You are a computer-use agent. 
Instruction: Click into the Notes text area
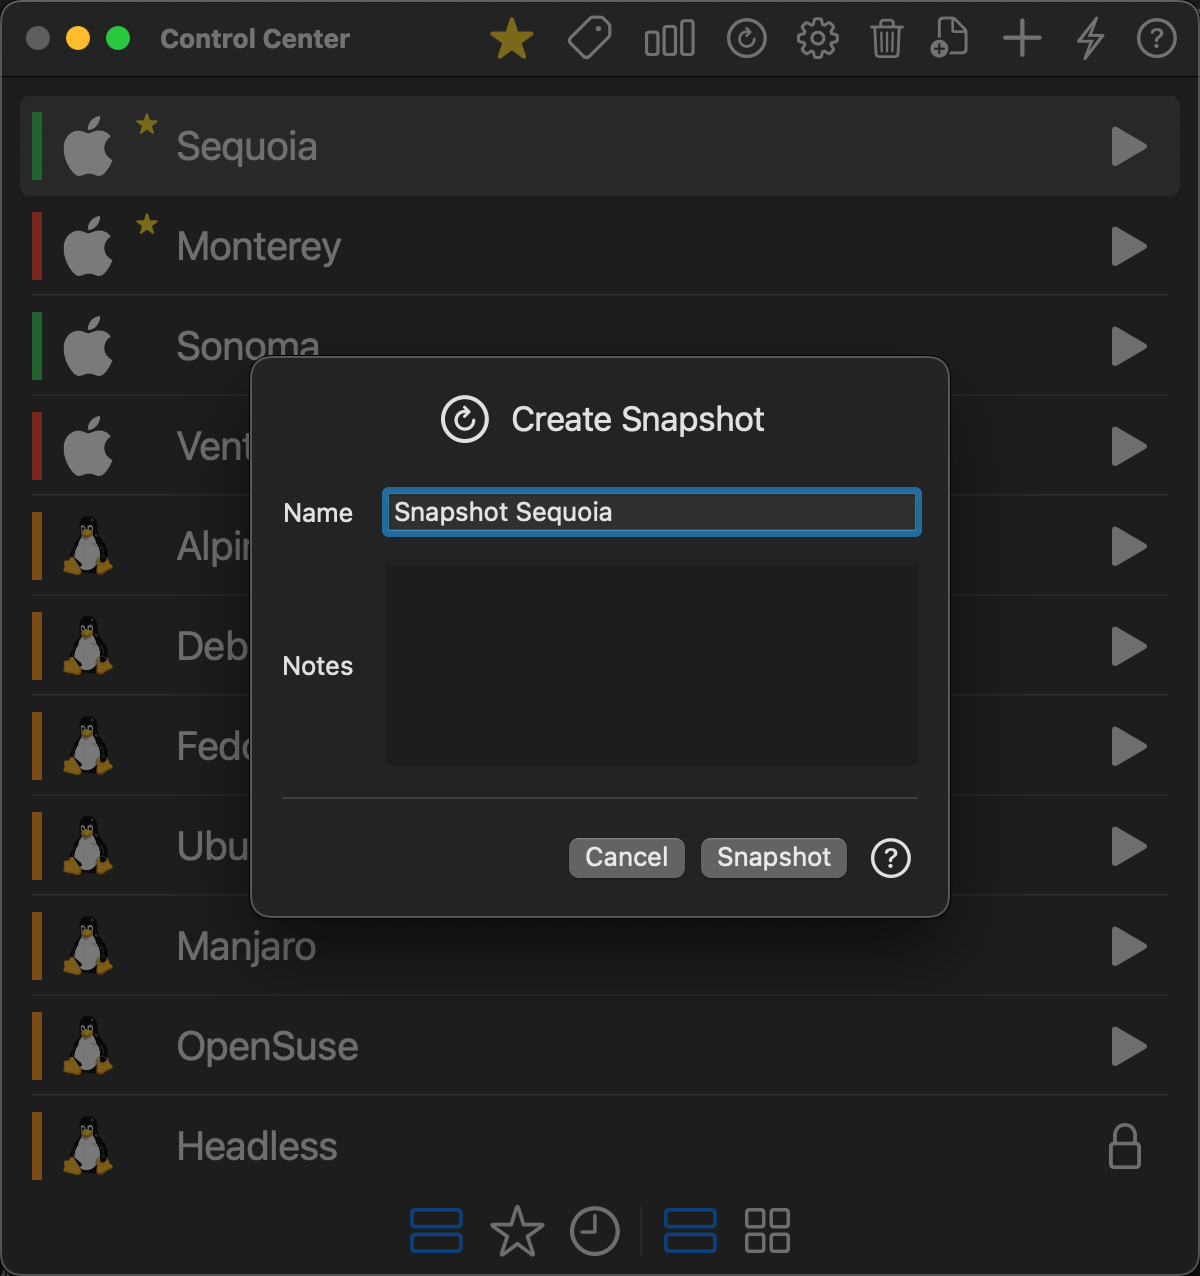point(651,665)
